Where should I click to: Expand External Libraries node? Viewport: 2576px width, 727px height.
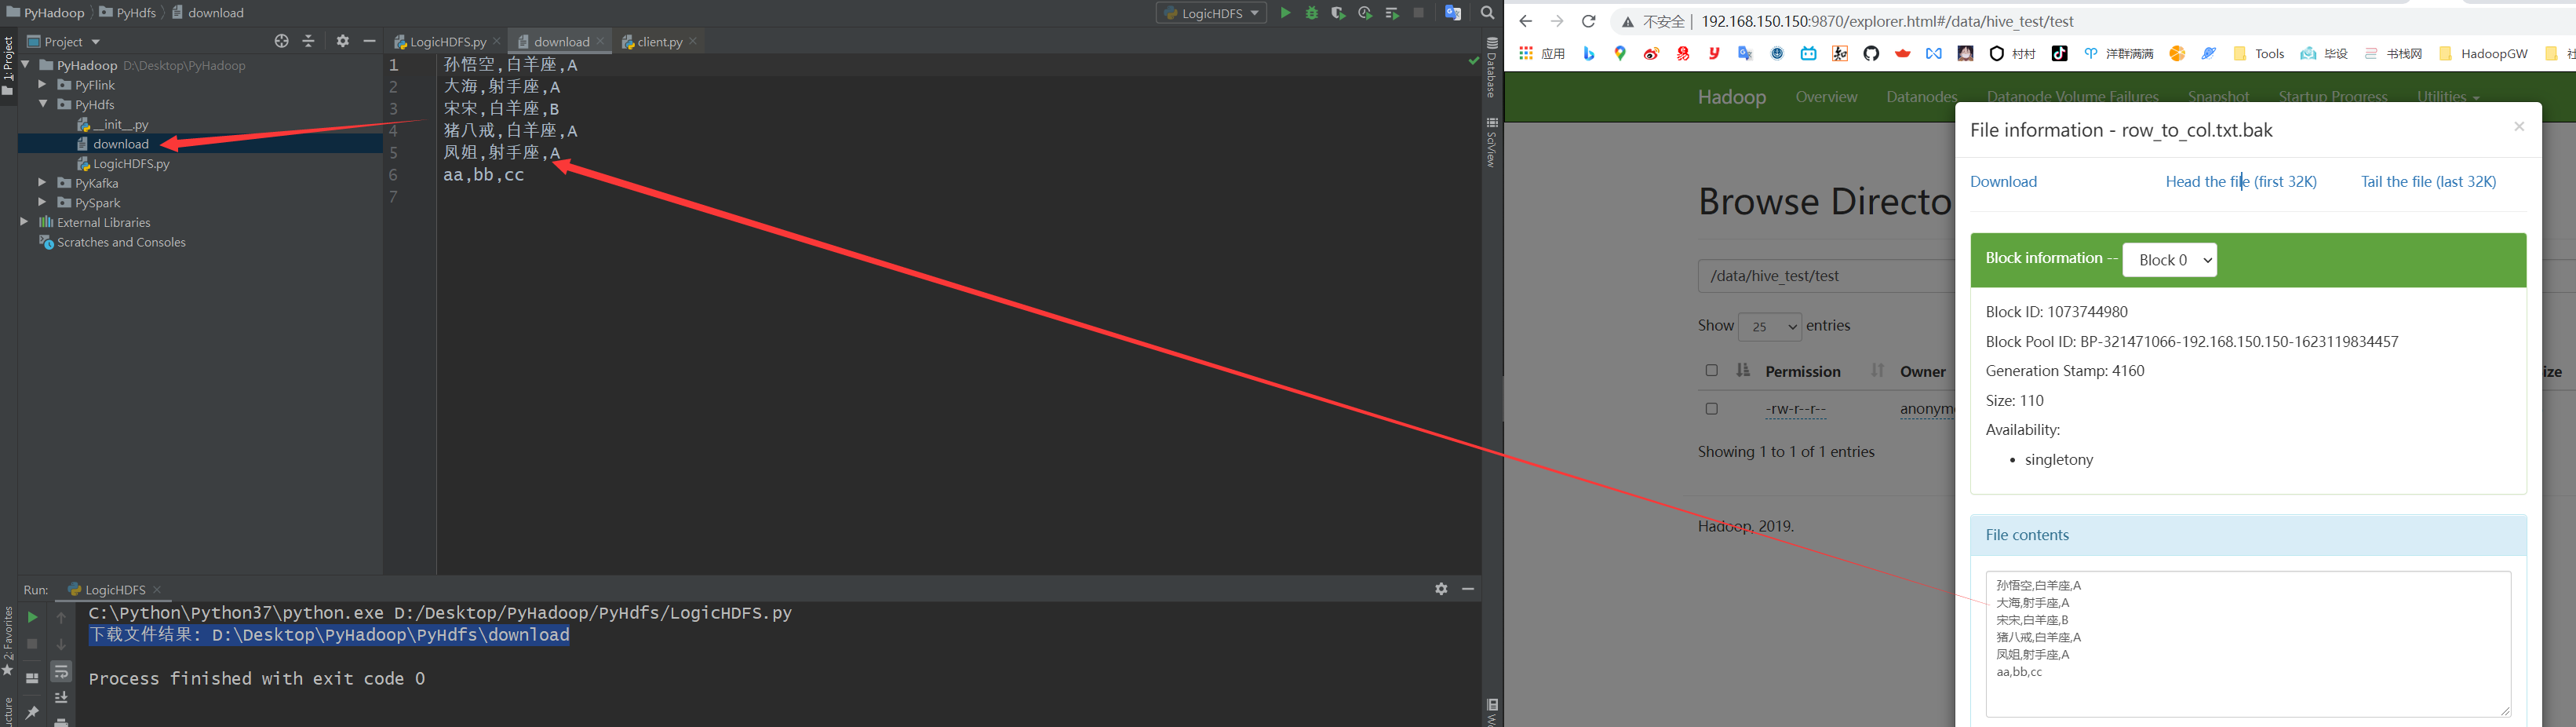pos(24,221)
